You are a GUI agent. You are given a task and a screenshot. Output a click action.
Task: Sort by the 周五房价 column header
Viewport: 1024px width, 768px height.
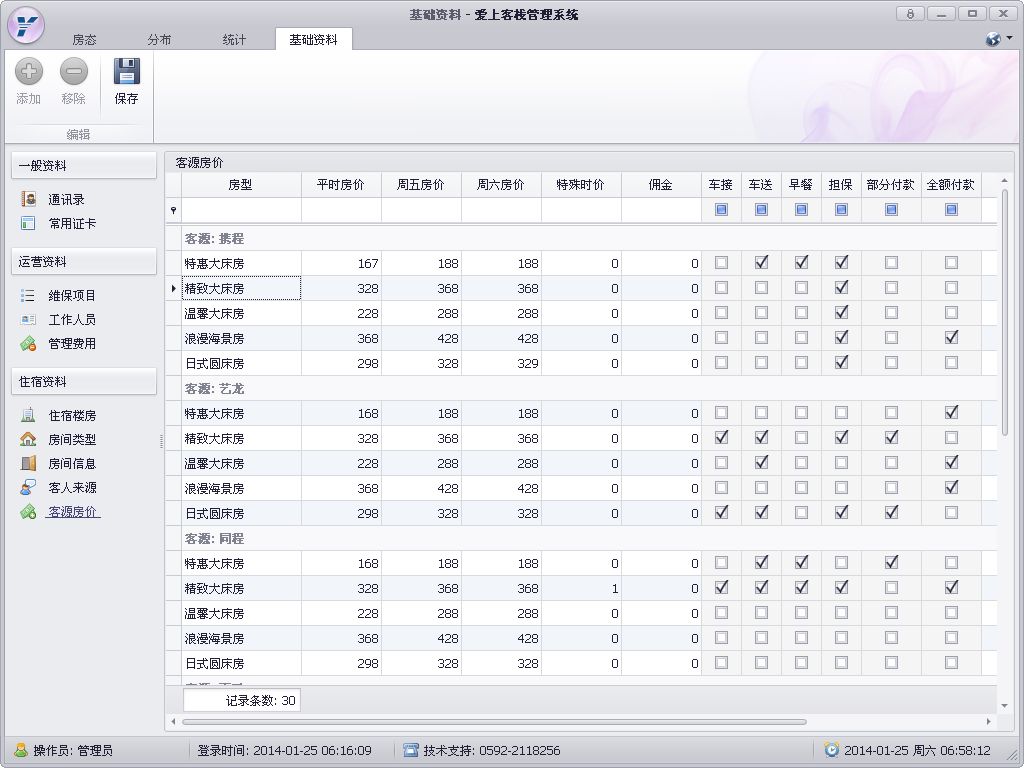(x=421, y=185)
